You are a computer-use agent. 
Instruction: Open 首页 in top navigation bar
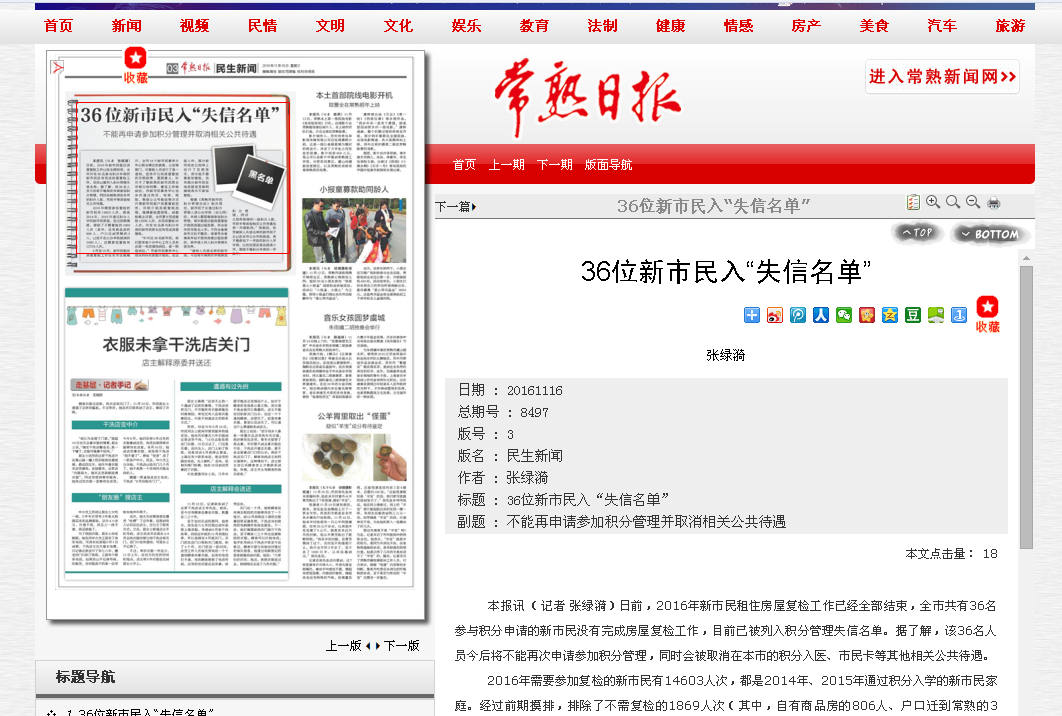coord(58,26)
